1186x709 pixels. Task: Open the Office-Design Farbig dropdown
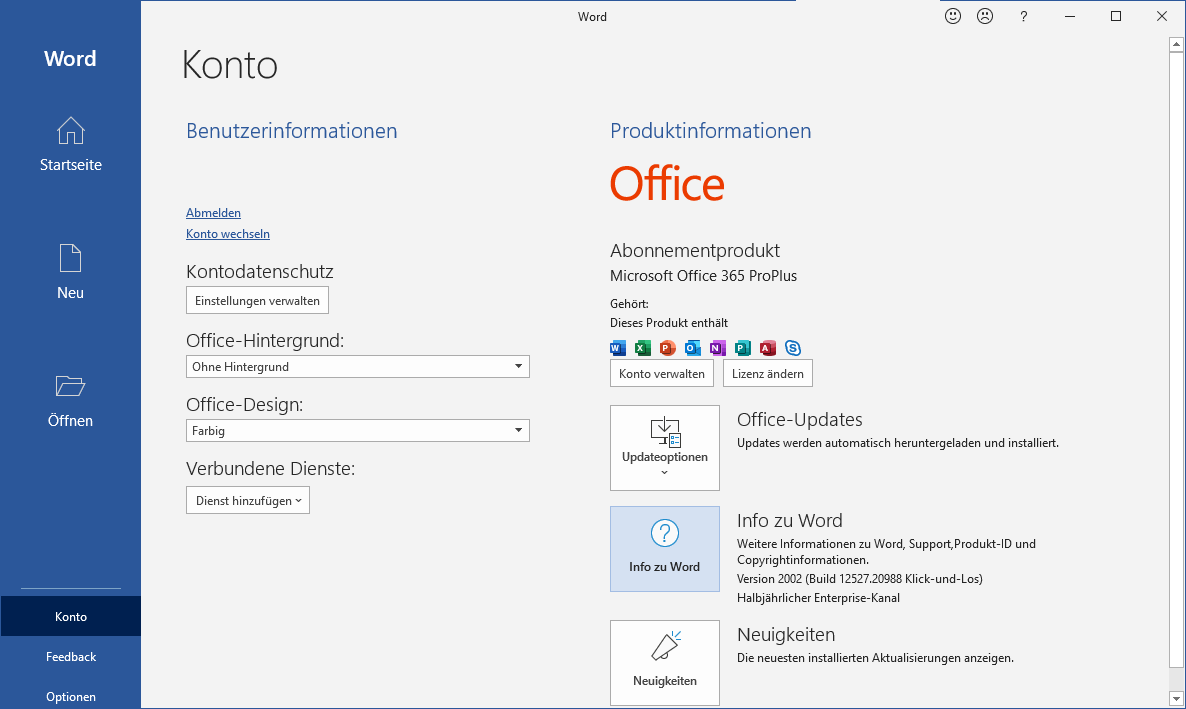[x=357, y=431]
